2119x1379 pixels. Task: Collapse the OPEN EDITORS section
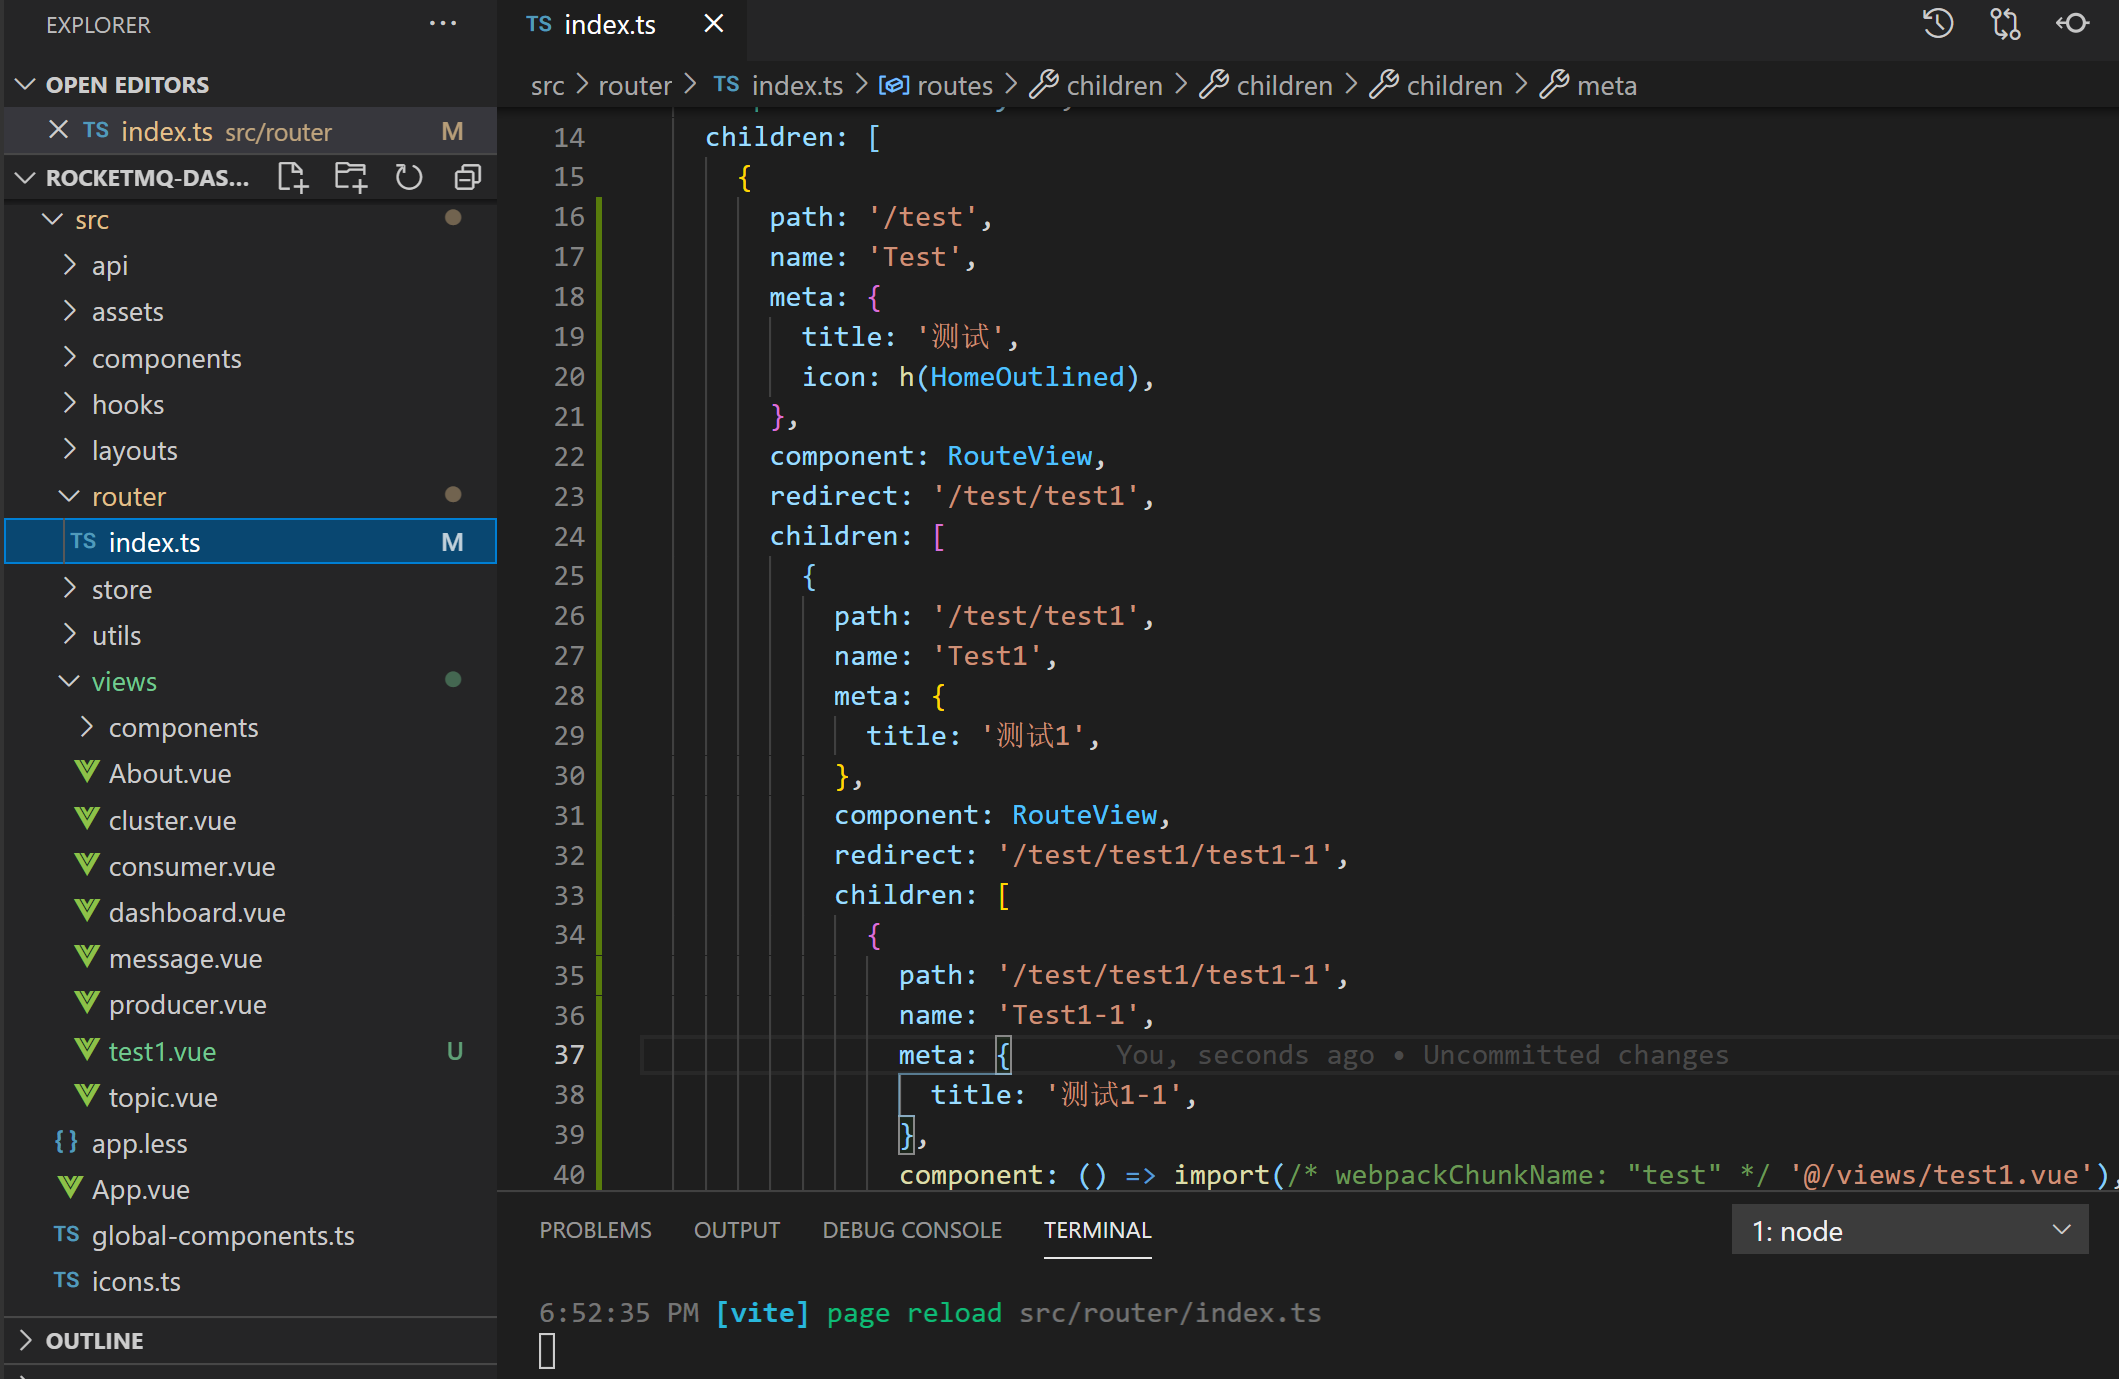24,84
